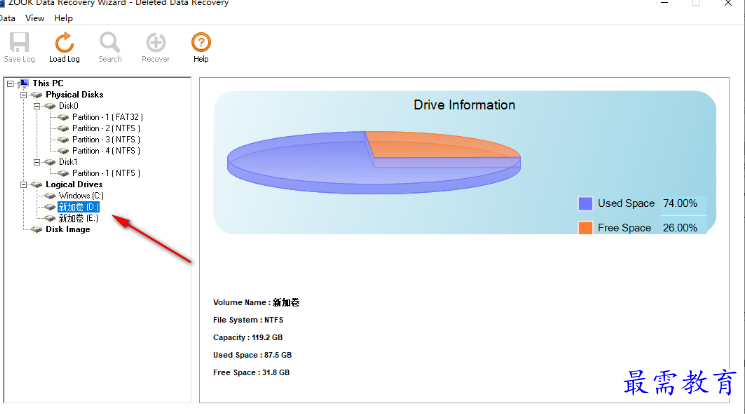Click the 26.00% free space value
This screenshot has width=745, height=414.
pyautogui.click(x=680, y=228)
